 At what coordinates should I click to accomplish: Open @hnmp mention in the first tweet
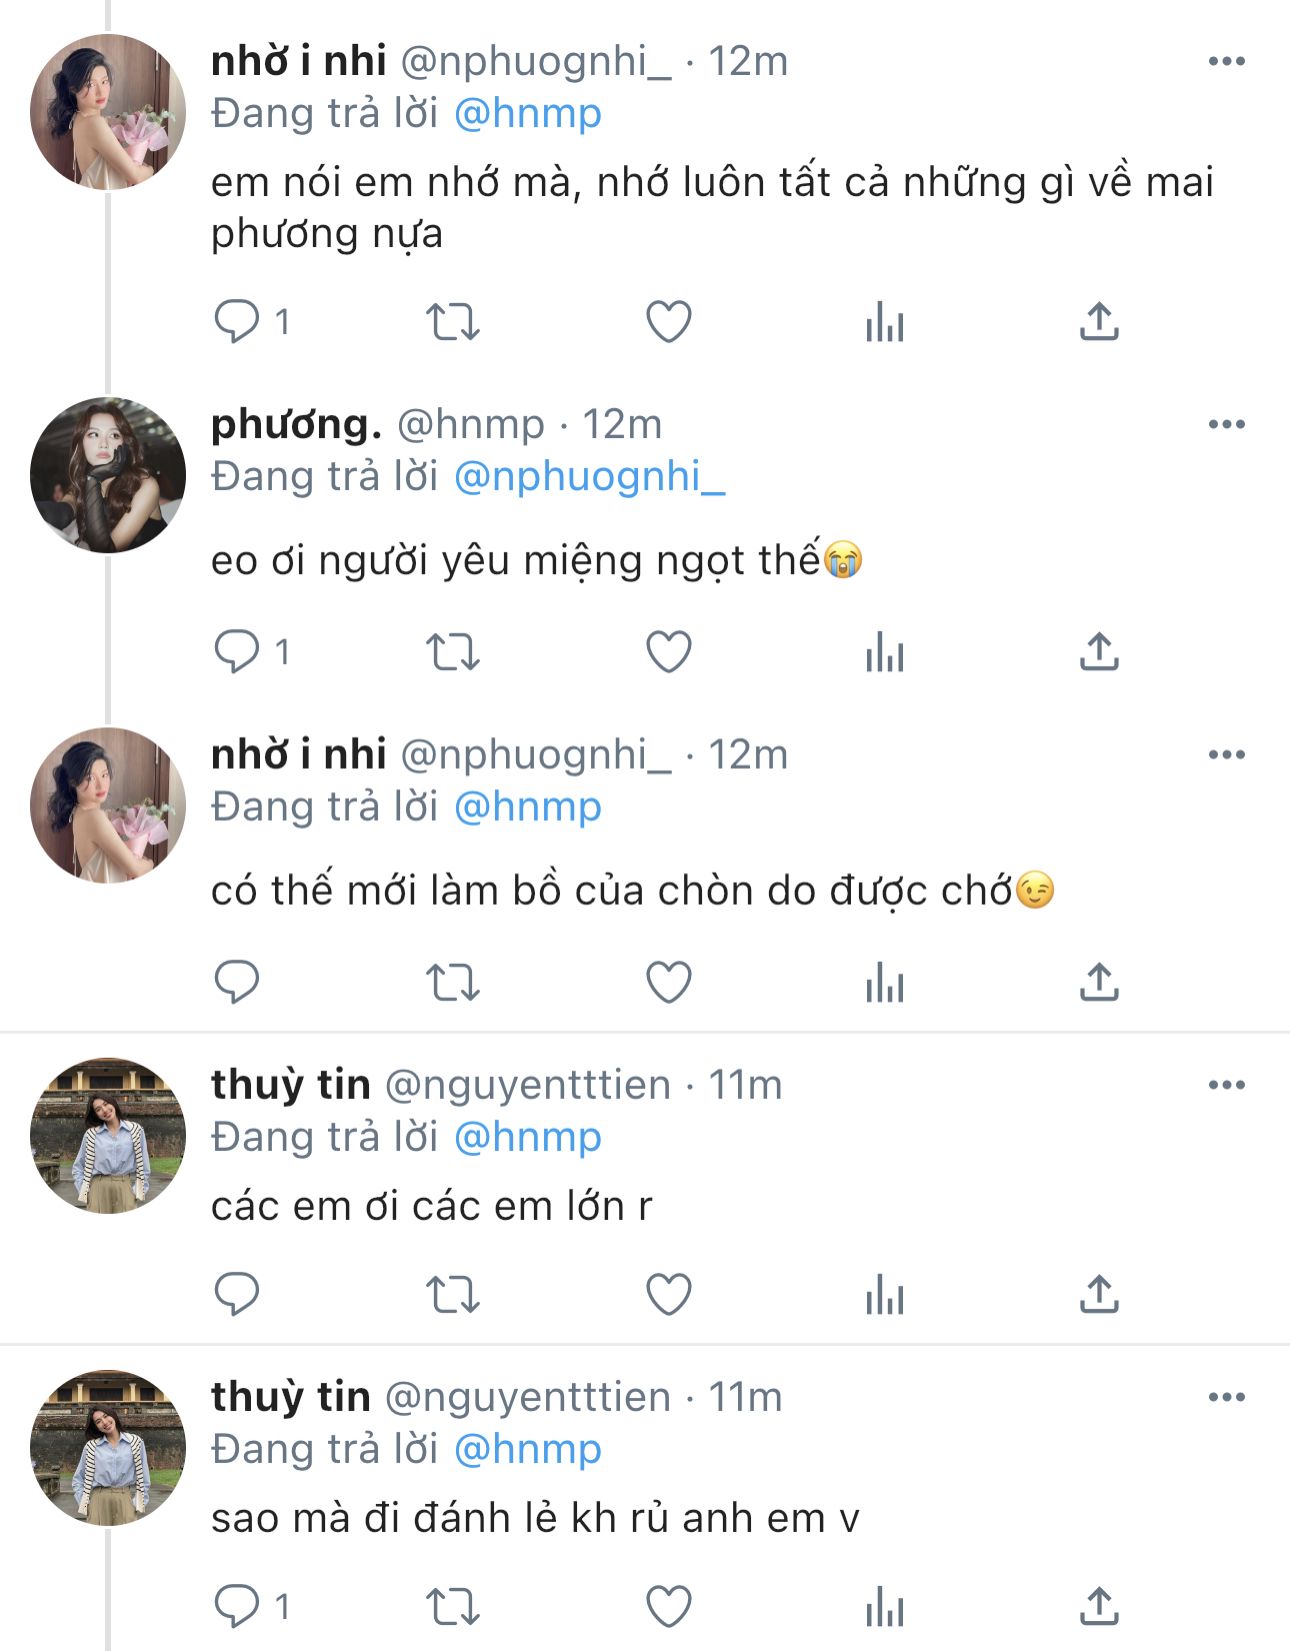pyautogui.click(x=527, y=114)
